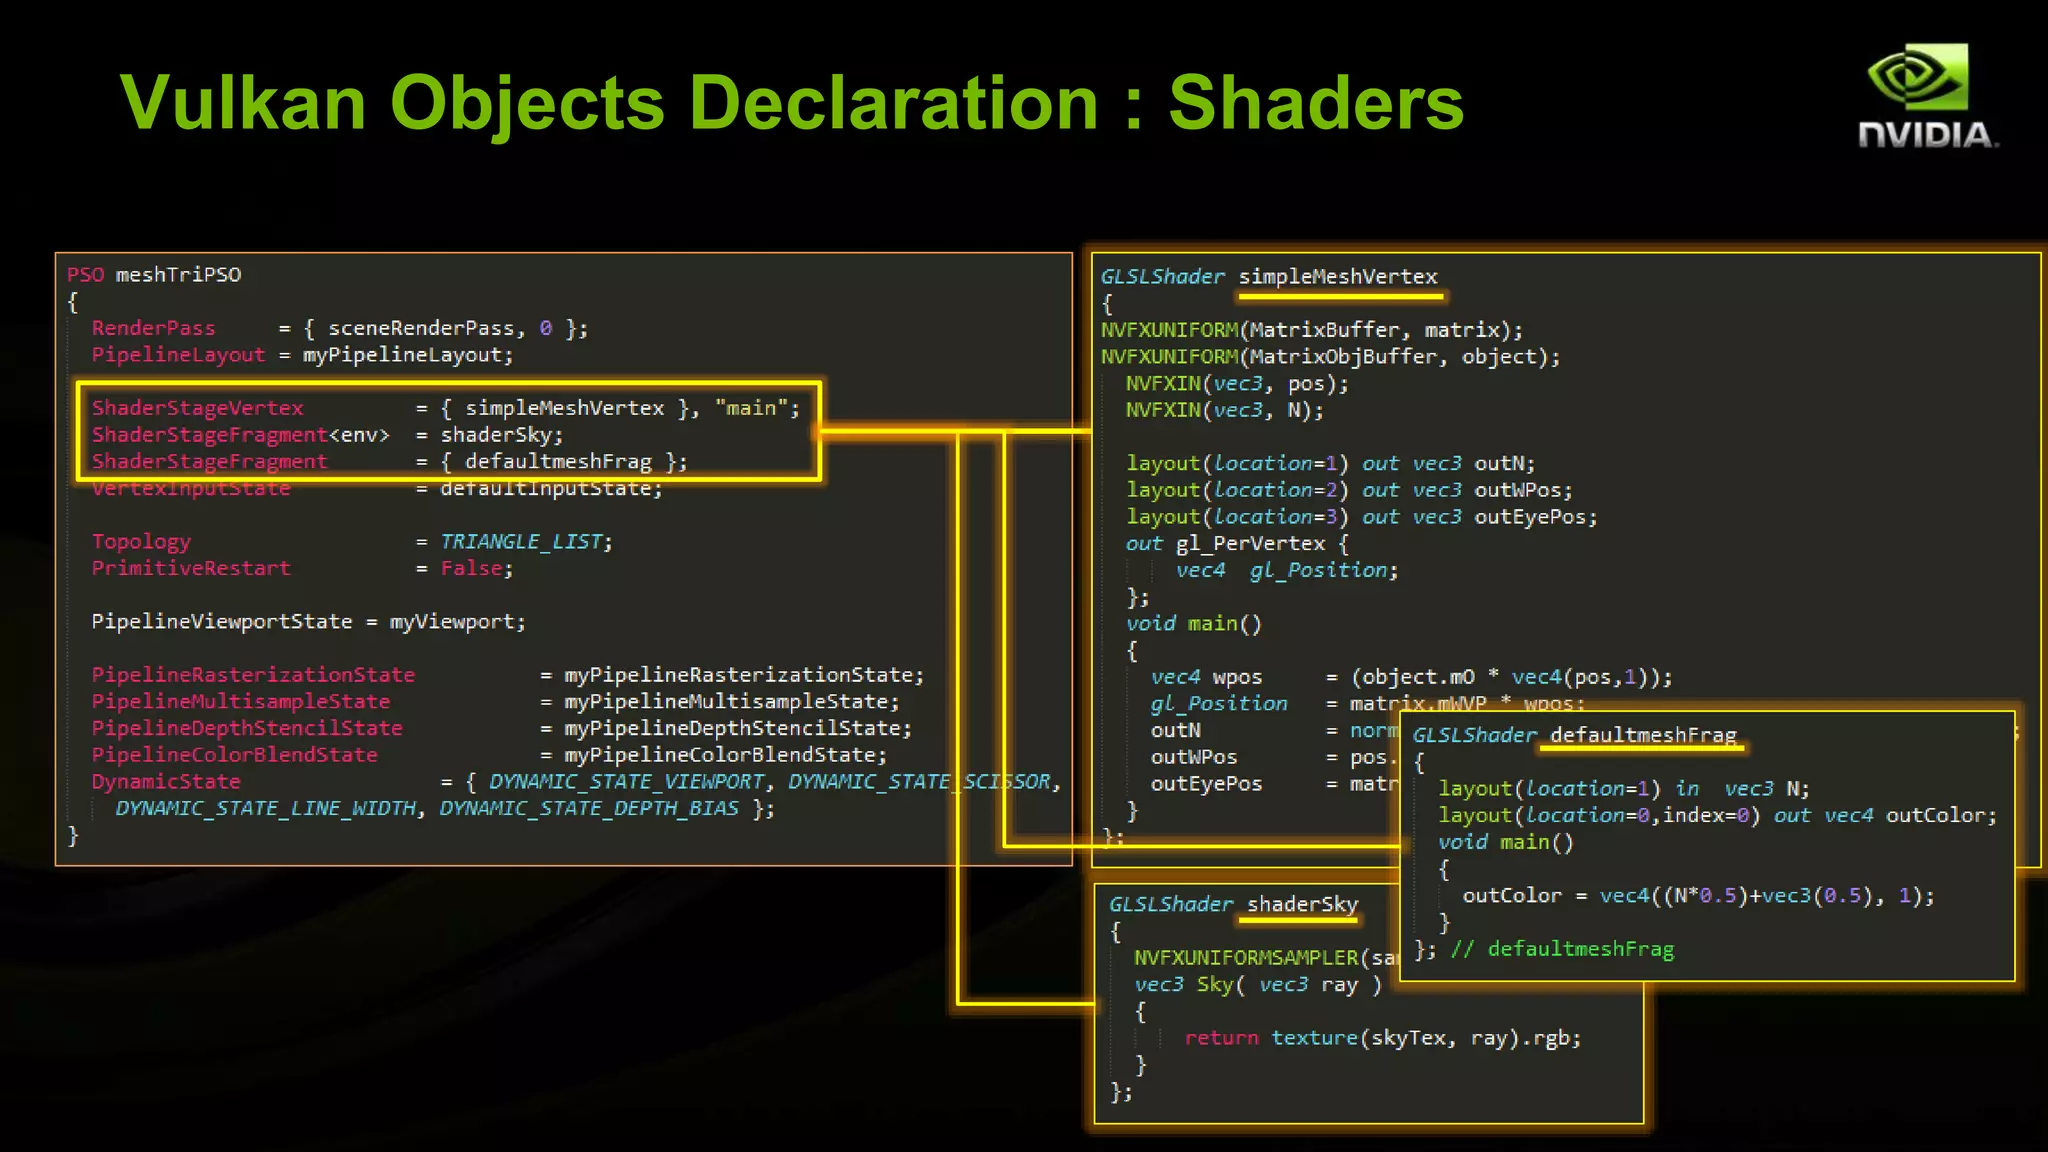Click 'shaderSky;' assignment in PSO block
Viewport: 2048px width, 1152px height.
click(x=502, y=435)
